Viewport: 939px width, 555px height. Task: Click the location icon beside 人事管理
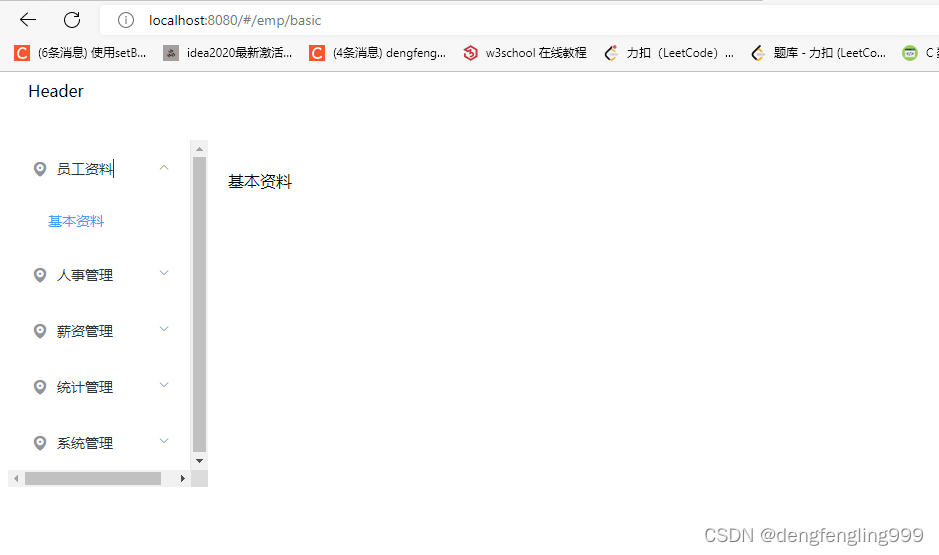point(40,275)
